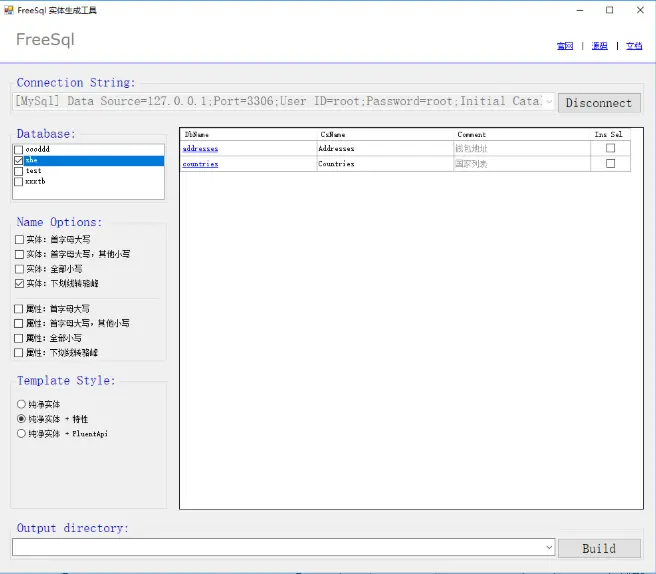The height and width of the screenshot is (574, 656).
Task: Enable 属性: 全部小写 option
Action: [x=18, y=338]
